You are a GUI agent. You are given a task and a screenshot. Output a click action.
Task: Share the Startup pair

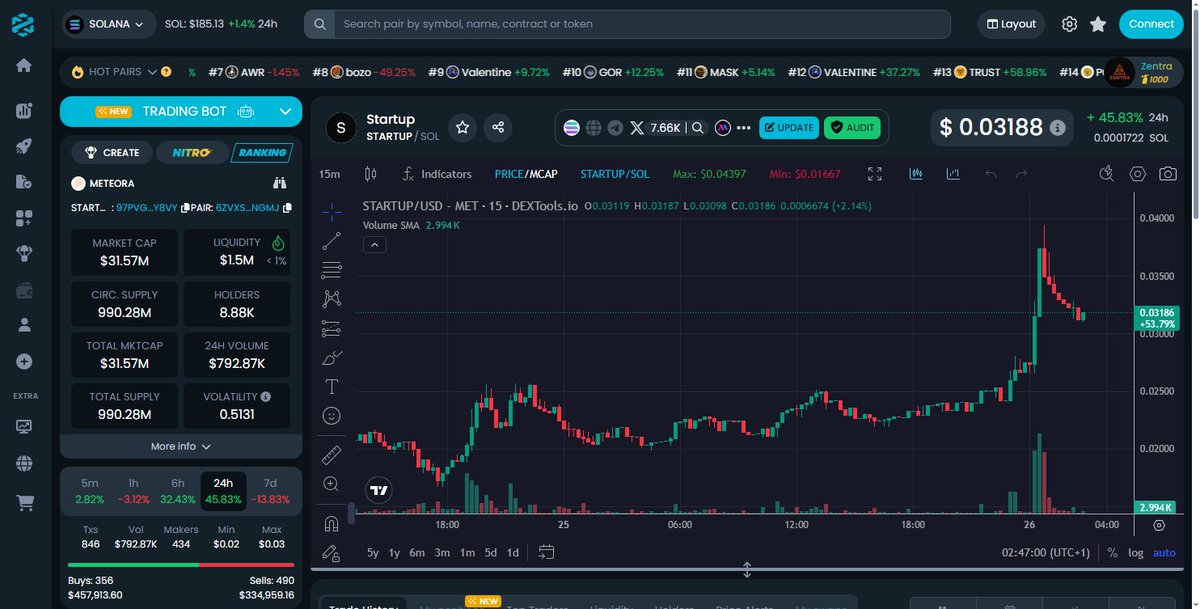497,127
